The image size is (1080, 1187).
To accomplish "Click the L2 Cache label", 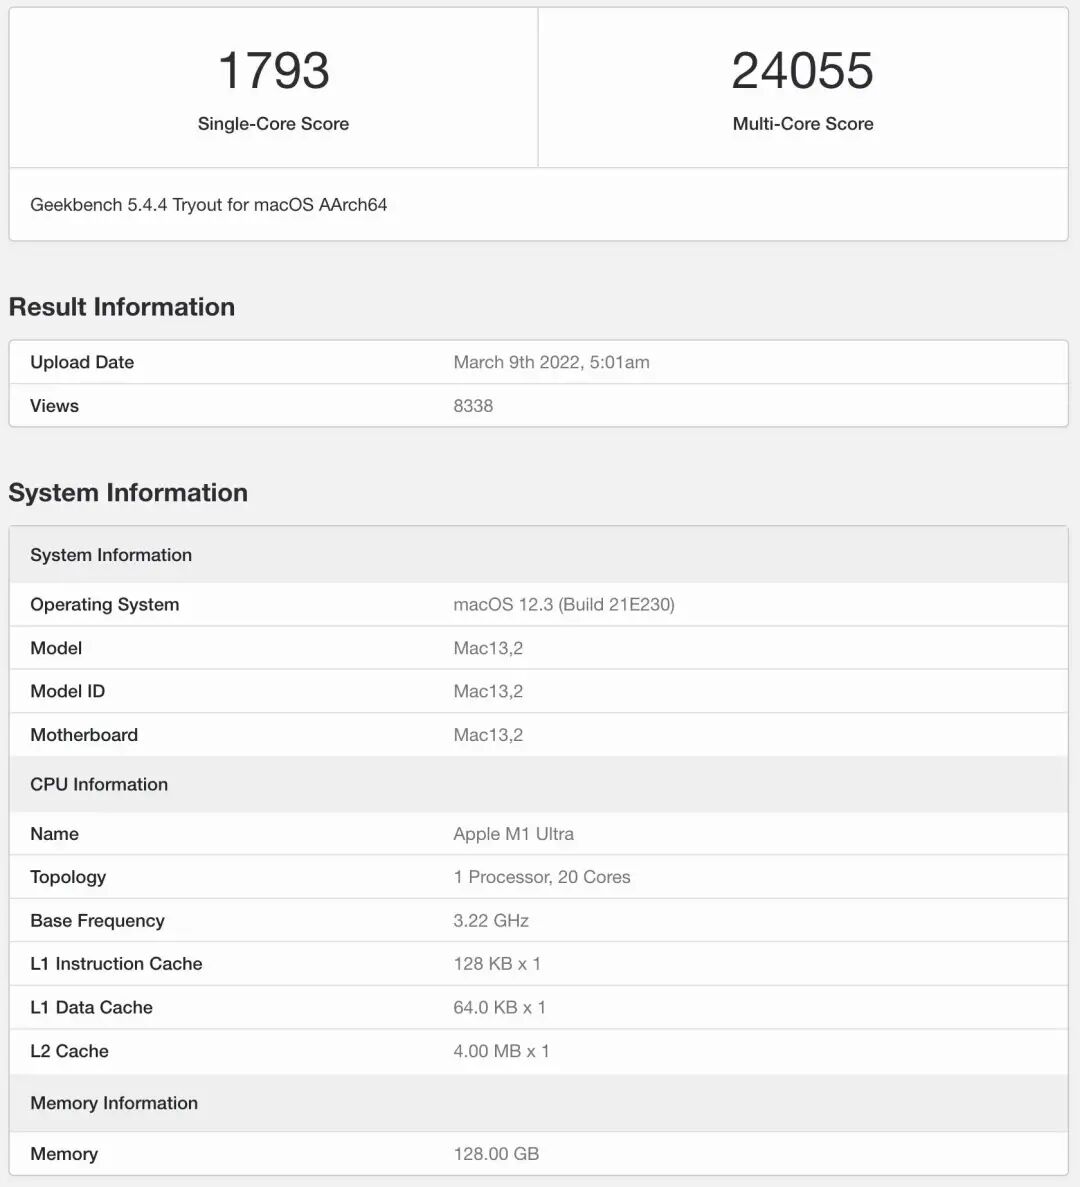I will pyautogui.click(x=70, y=1051).
